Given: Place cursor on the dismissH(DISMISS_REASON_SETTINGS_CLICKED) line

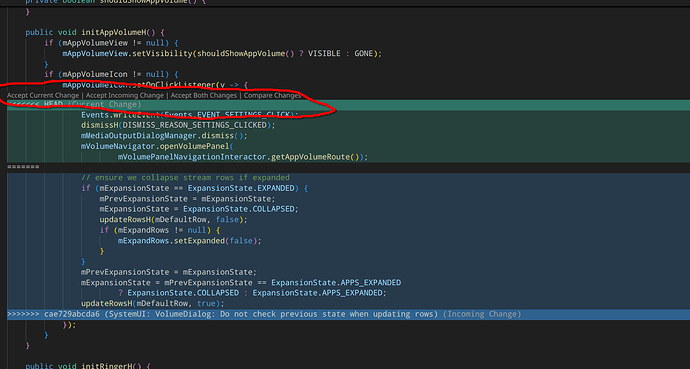Looking at the screenshot, I should click(x=178, y=125).
